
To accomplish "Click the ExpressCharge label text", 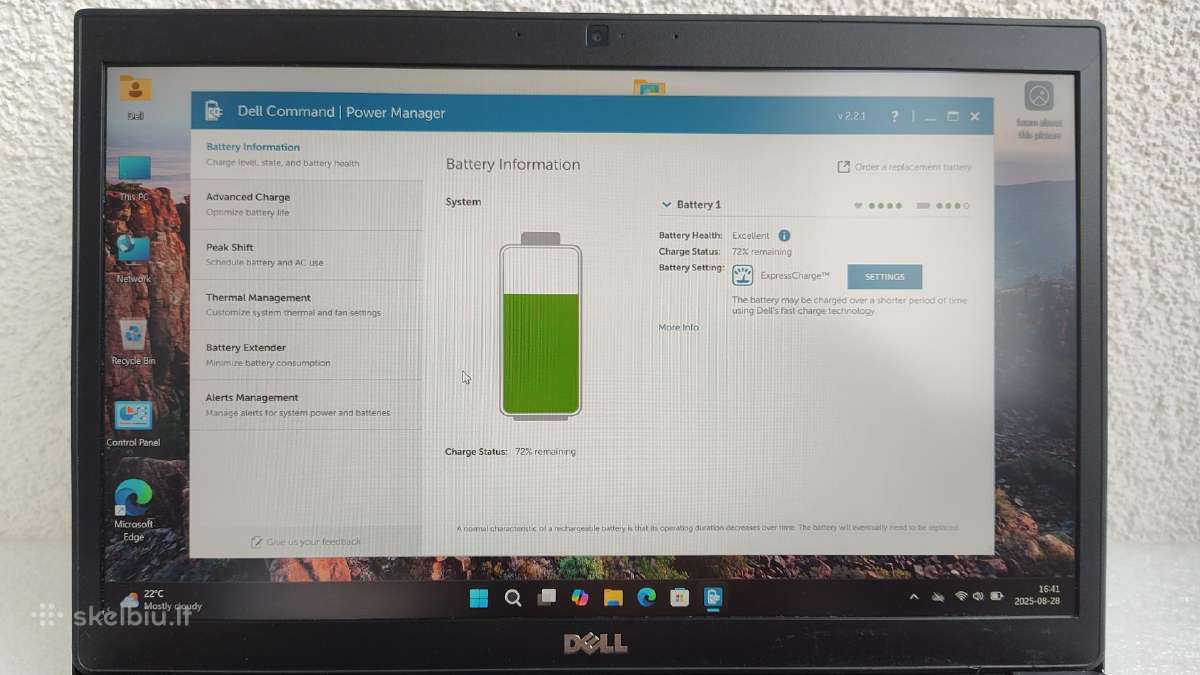I will point(795,275).
